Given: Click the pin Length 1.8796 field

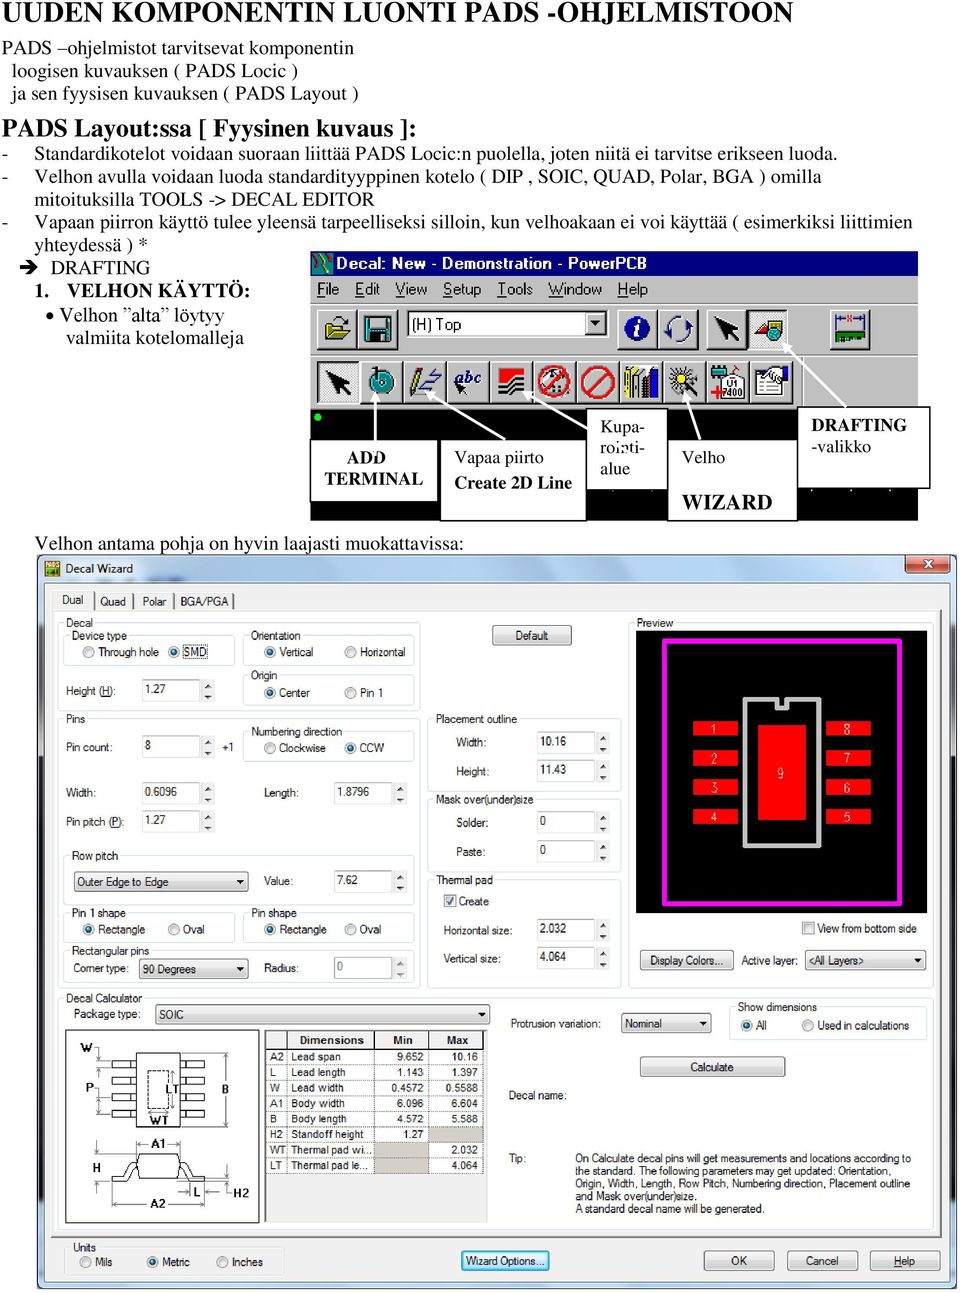Looking at the screenshot, I should pos(363,792).
